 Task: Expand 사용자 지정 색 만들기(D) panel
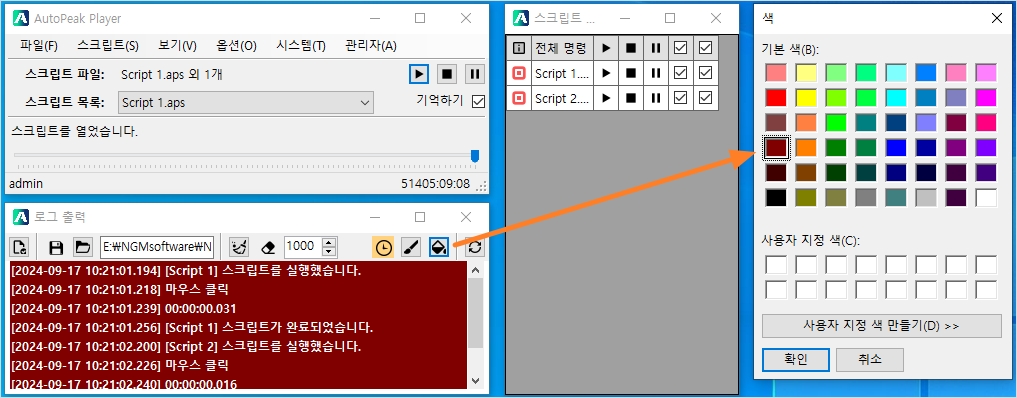[x=881, y=325]
